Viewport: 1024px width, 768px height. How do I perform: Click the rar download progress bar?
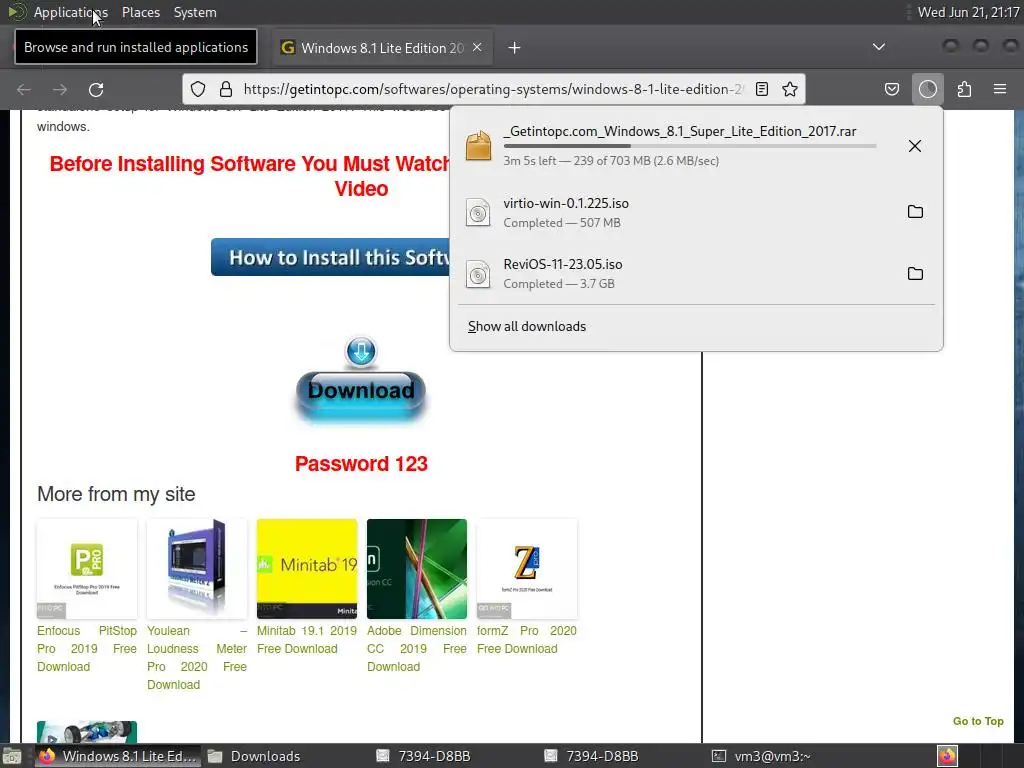(690, 146)
